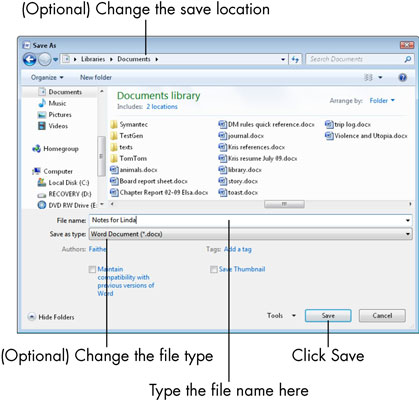Click the navigation pane vertical scrollbar

point(101,156)
